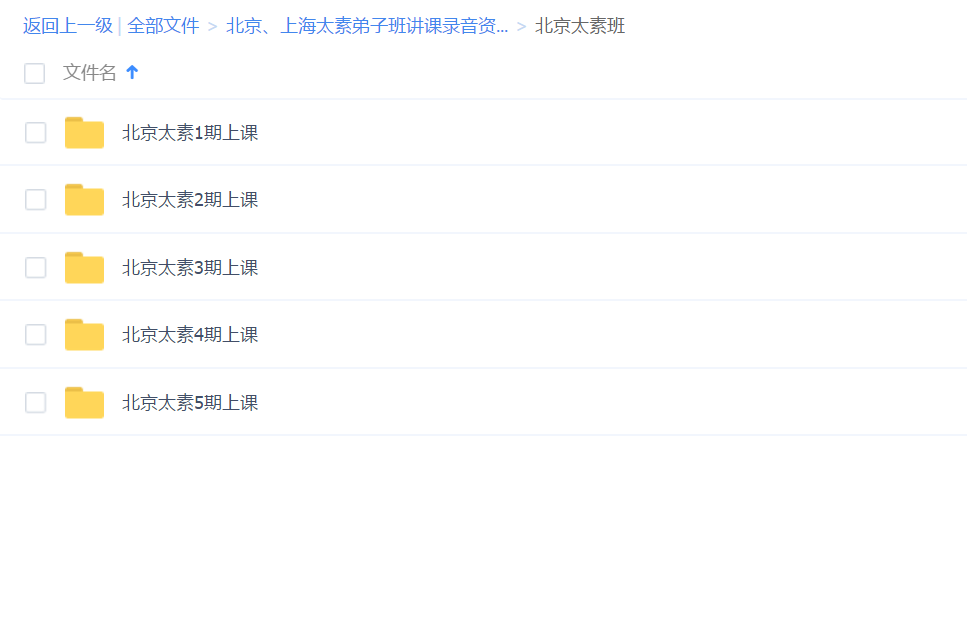Navigate to 全部文件 in breadcrumb

163,26
